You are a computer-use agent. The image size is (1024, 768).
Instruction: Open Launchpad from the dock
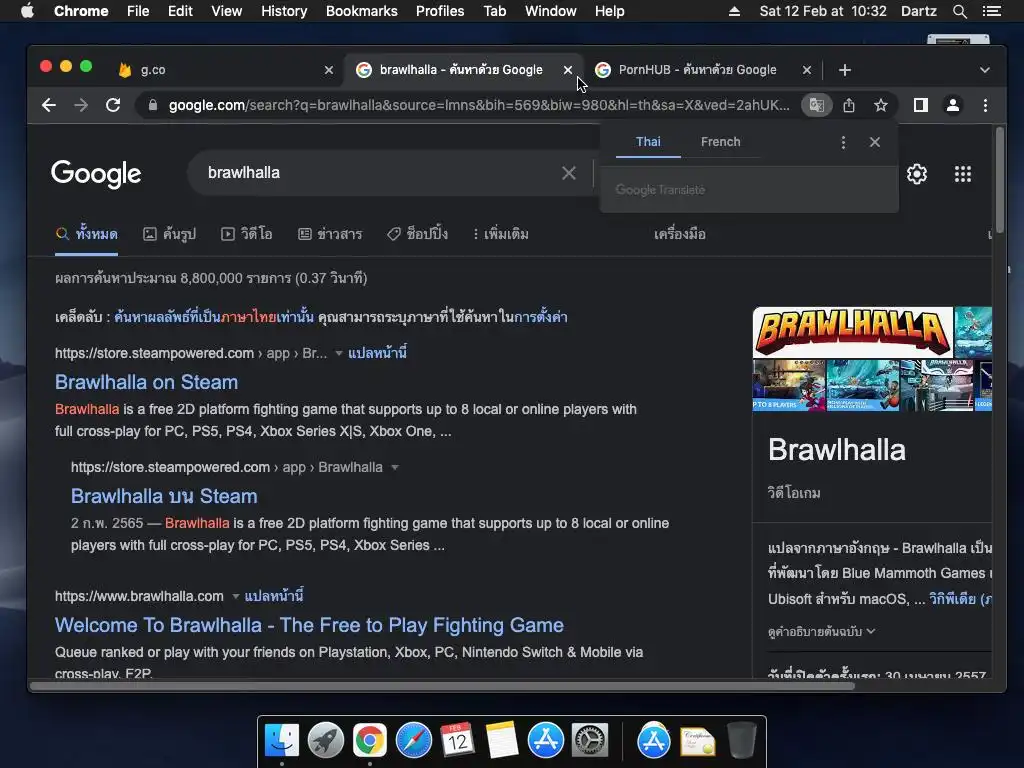[x=325, y=741]
